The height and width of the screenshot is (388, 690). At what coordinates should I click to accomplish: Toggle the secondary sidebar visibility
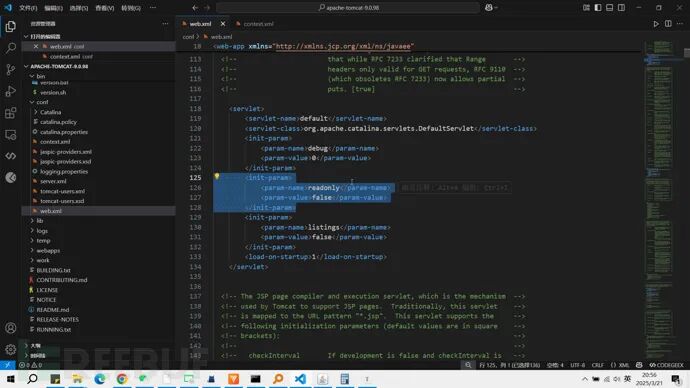(621, 7)
